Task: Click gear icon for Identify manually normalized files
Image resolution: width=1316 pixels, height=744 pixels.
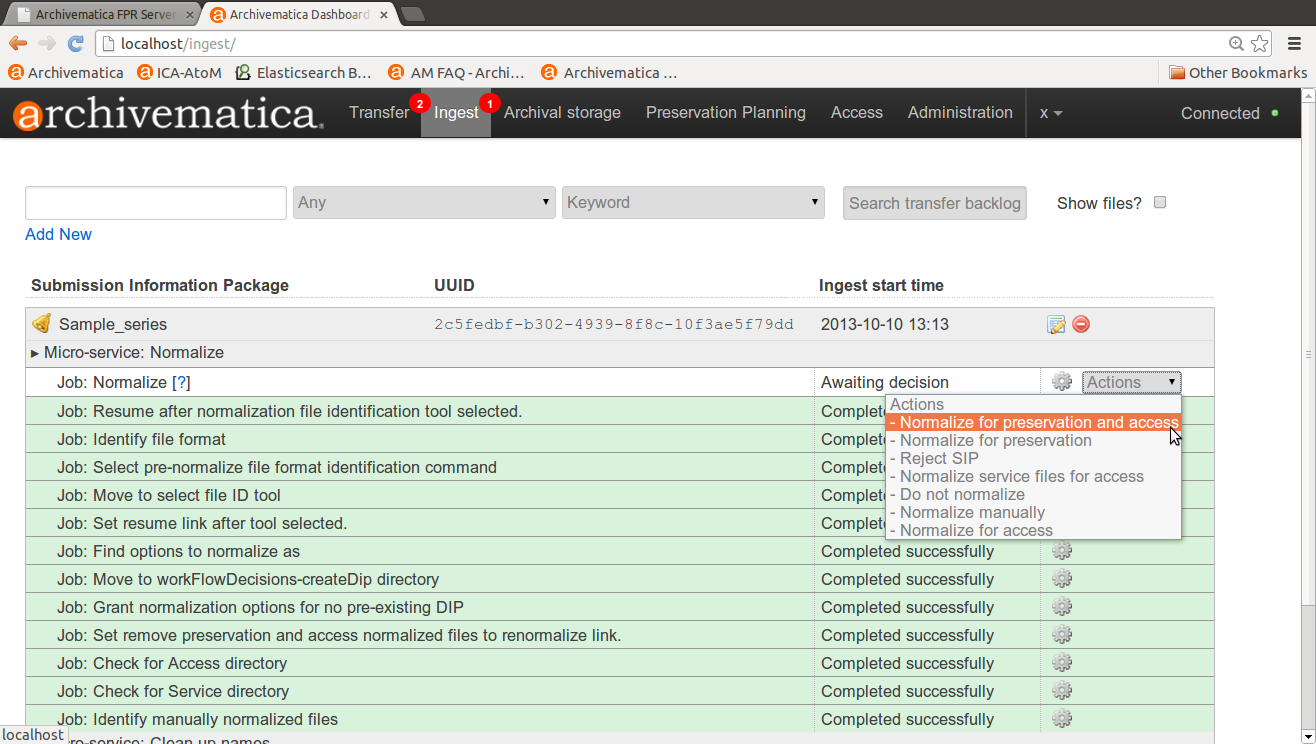Action: click(x=1062, y=719)
